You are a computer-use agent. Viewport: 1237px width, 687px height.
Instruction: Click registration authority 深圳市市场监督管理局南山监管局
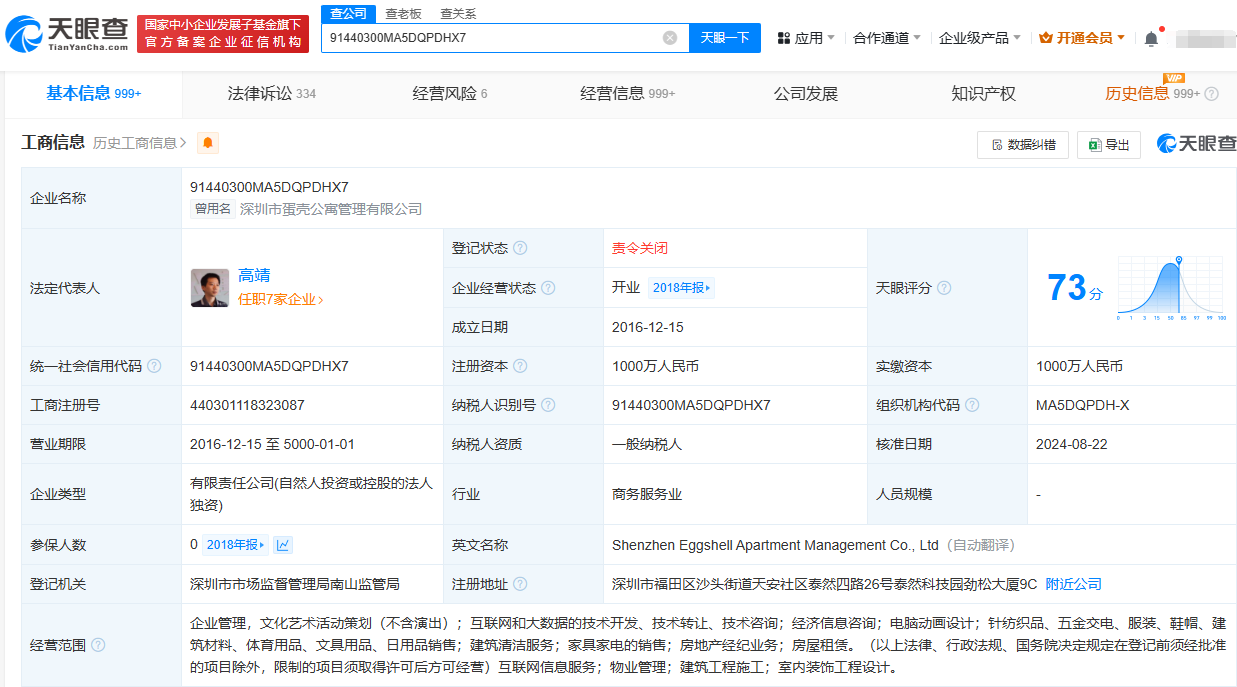tap(295, 584)
